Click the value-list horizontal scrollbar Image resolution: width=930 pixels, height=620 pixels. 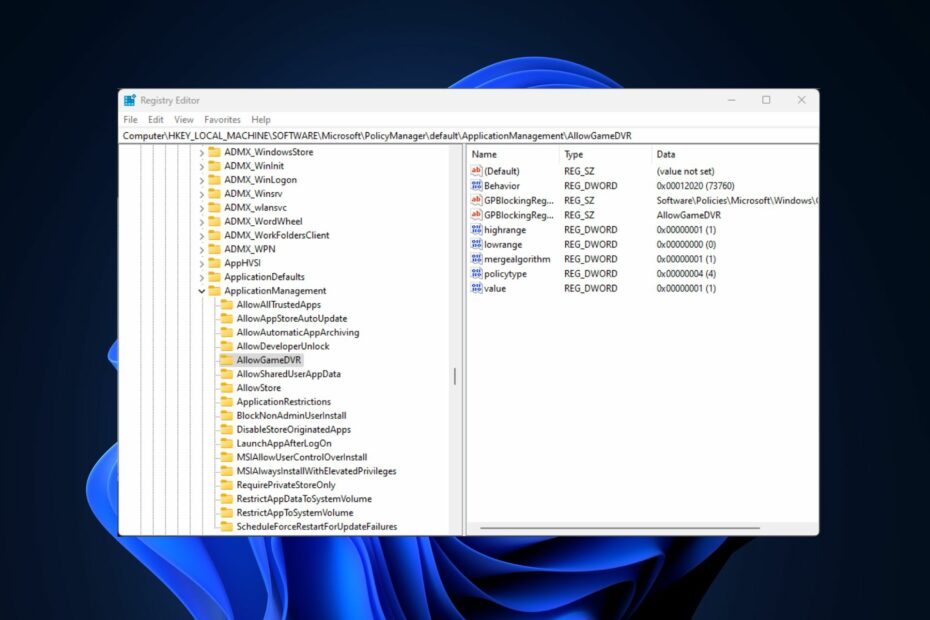click(x=620, y=527)
